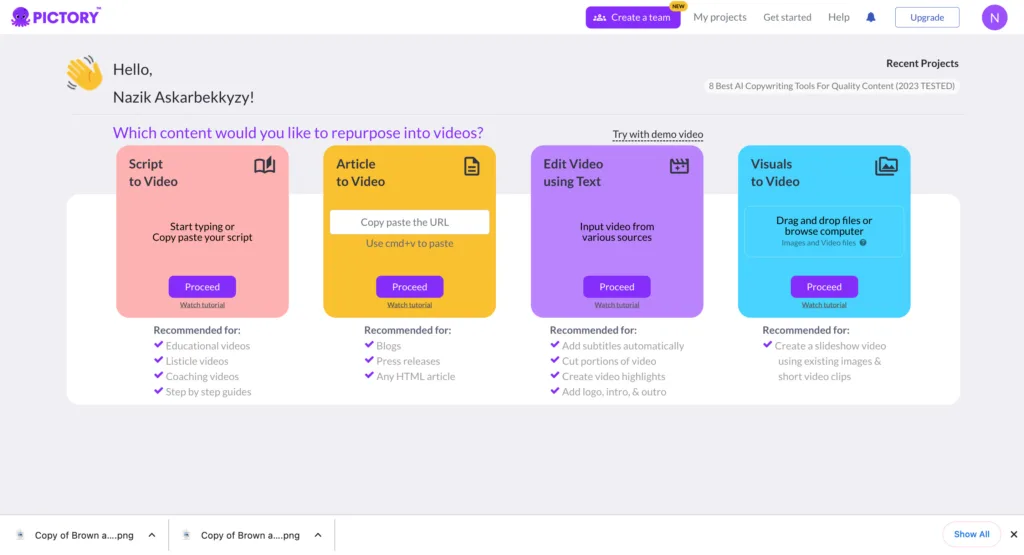Viewport: 1024px width, 555px height.
Task: Click Add logo, intro, & outro item
Action: pyautogui.click(x=614, y=392)
